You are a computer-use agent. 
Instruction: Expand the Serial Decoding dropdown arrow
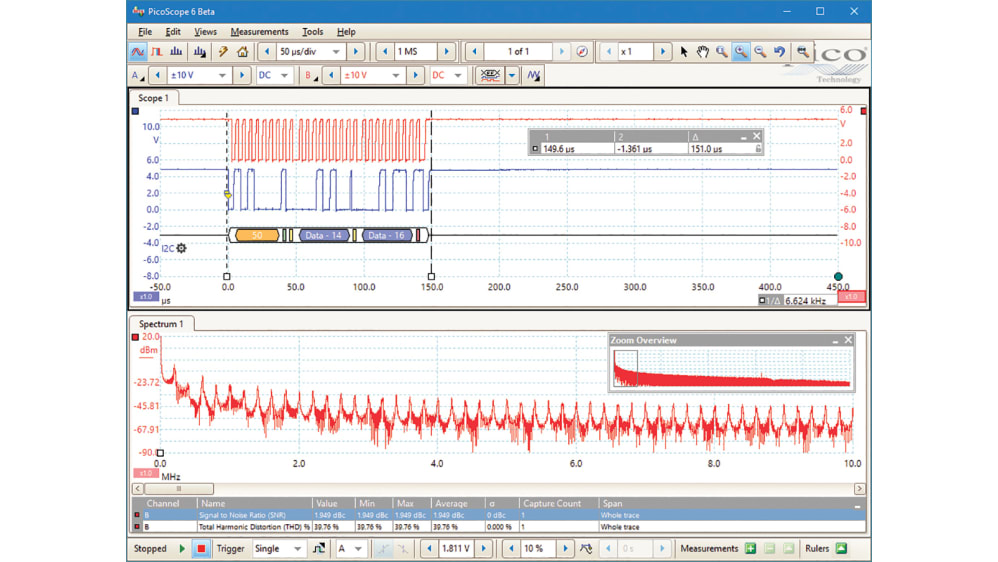(512, 76)
